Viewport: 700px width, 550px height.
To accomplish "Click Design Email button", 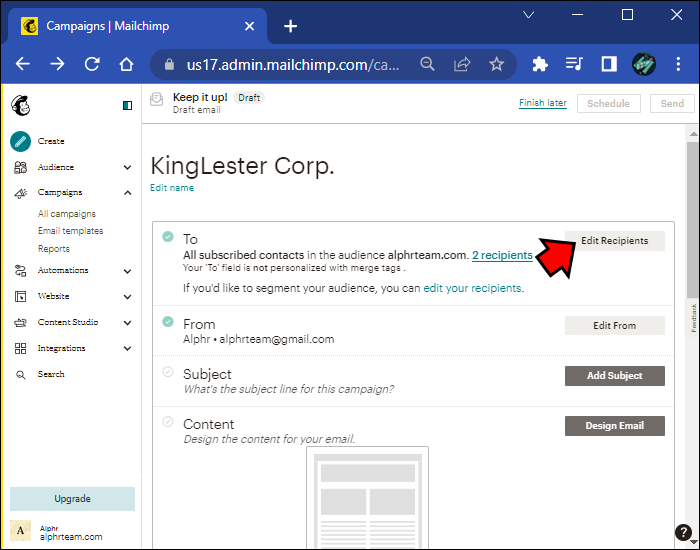I will (614, 426).
